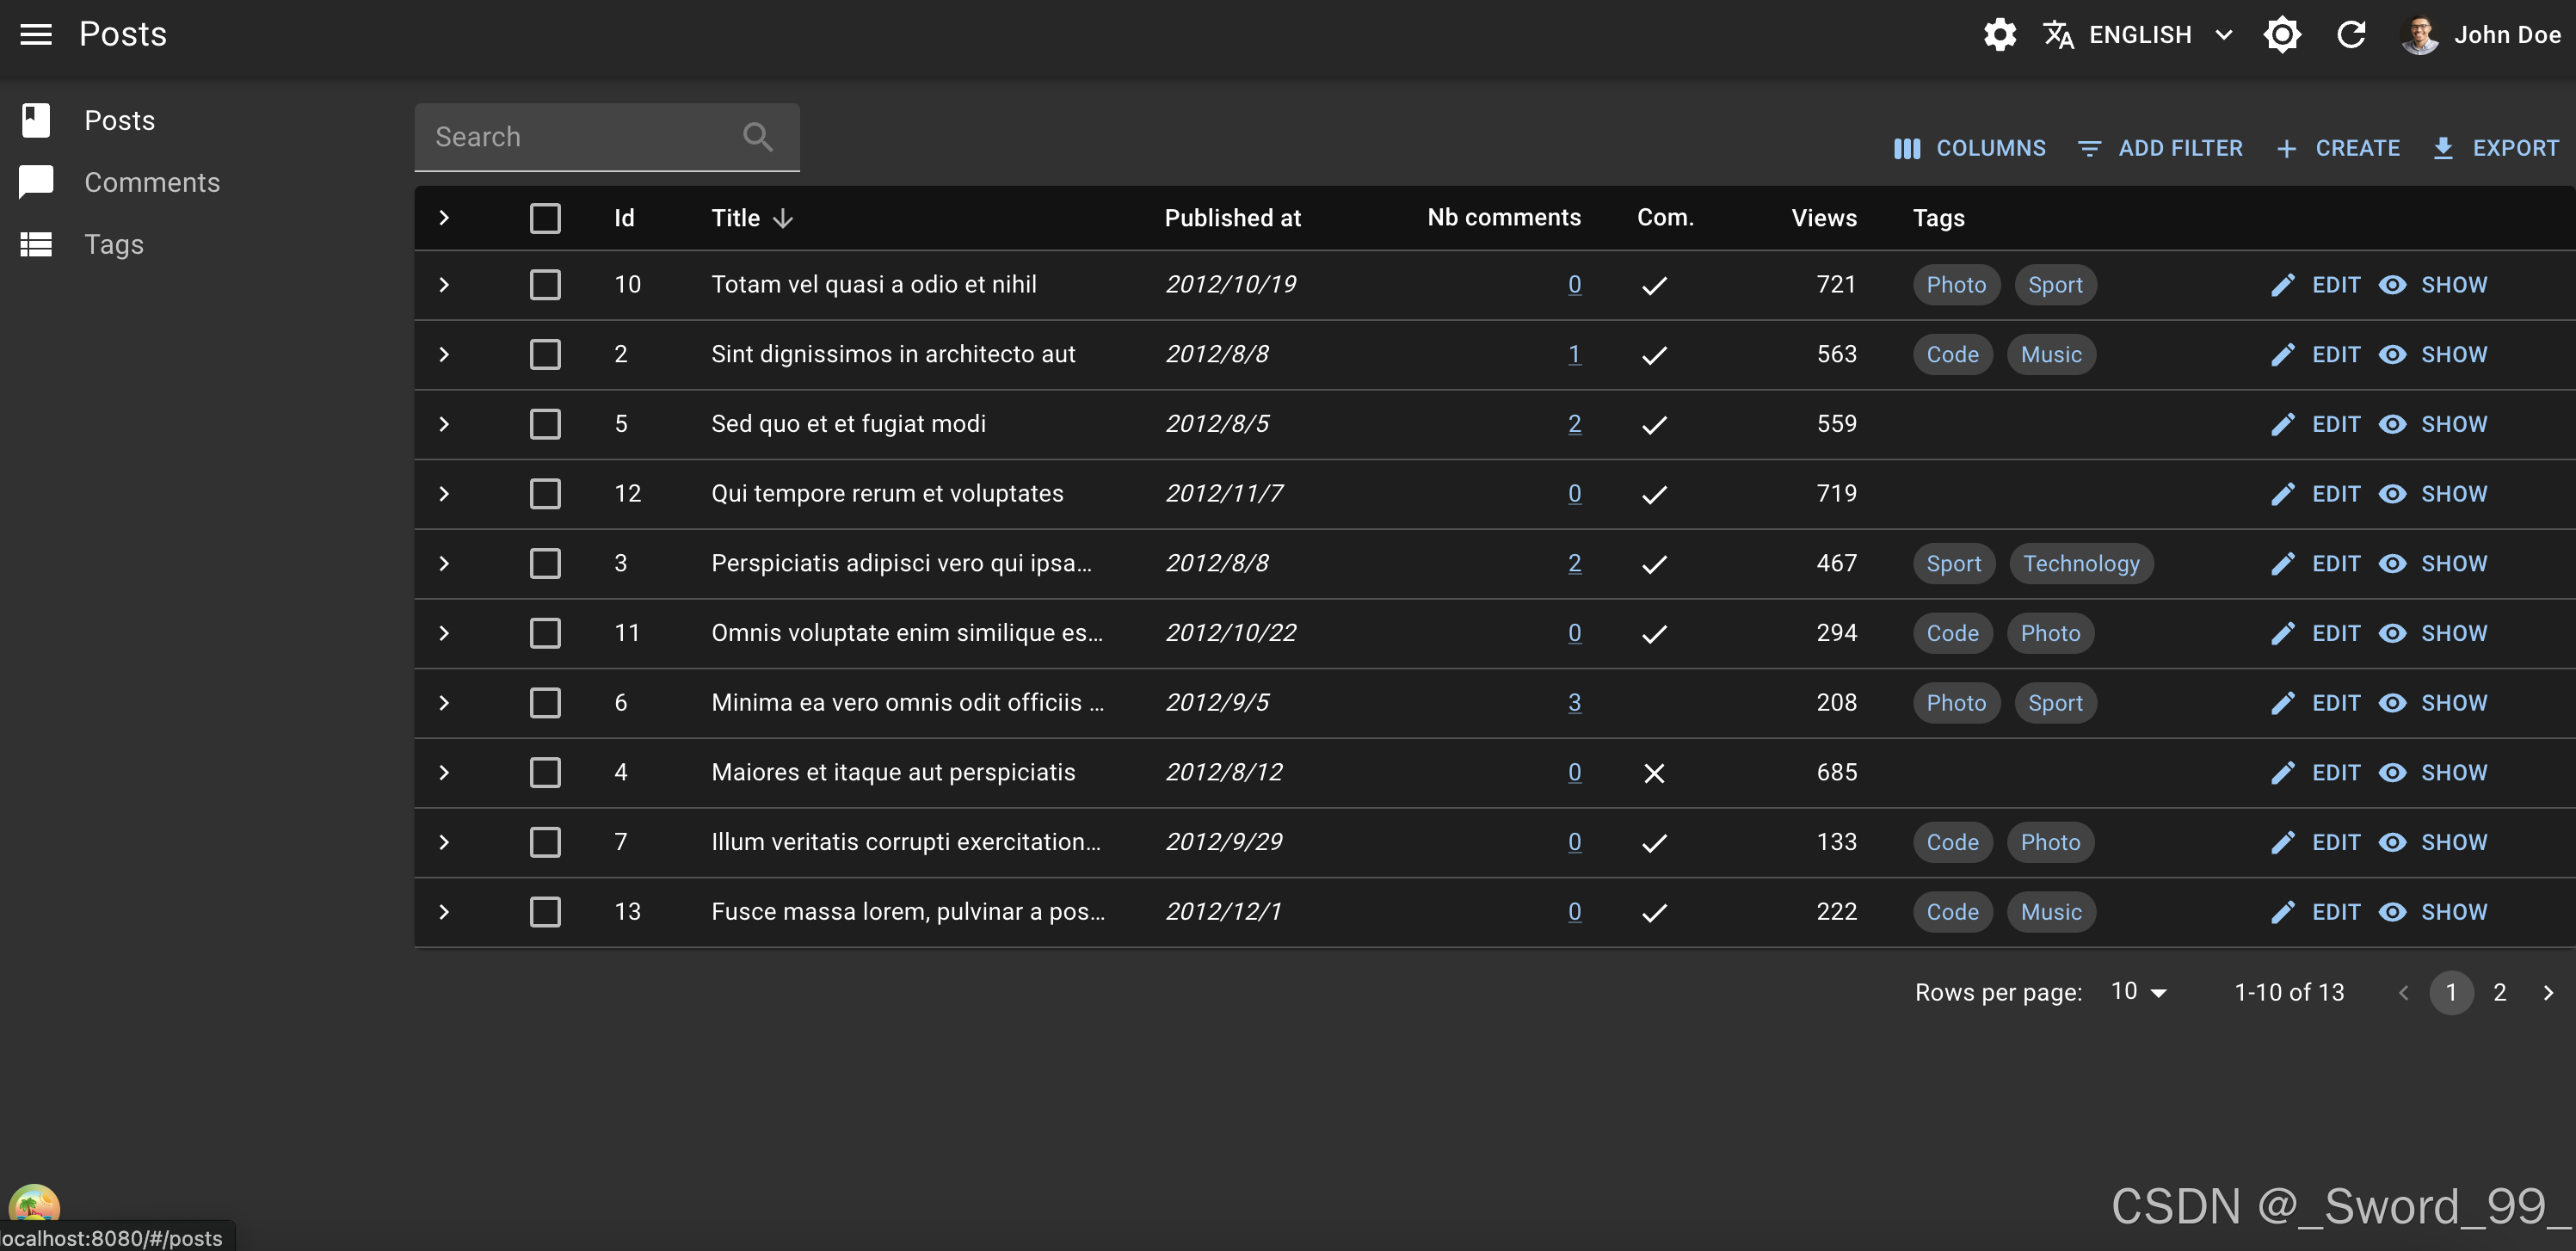Expand row of Totam vel quasi post
The image size is (2576, 1251).
(444, 285)
